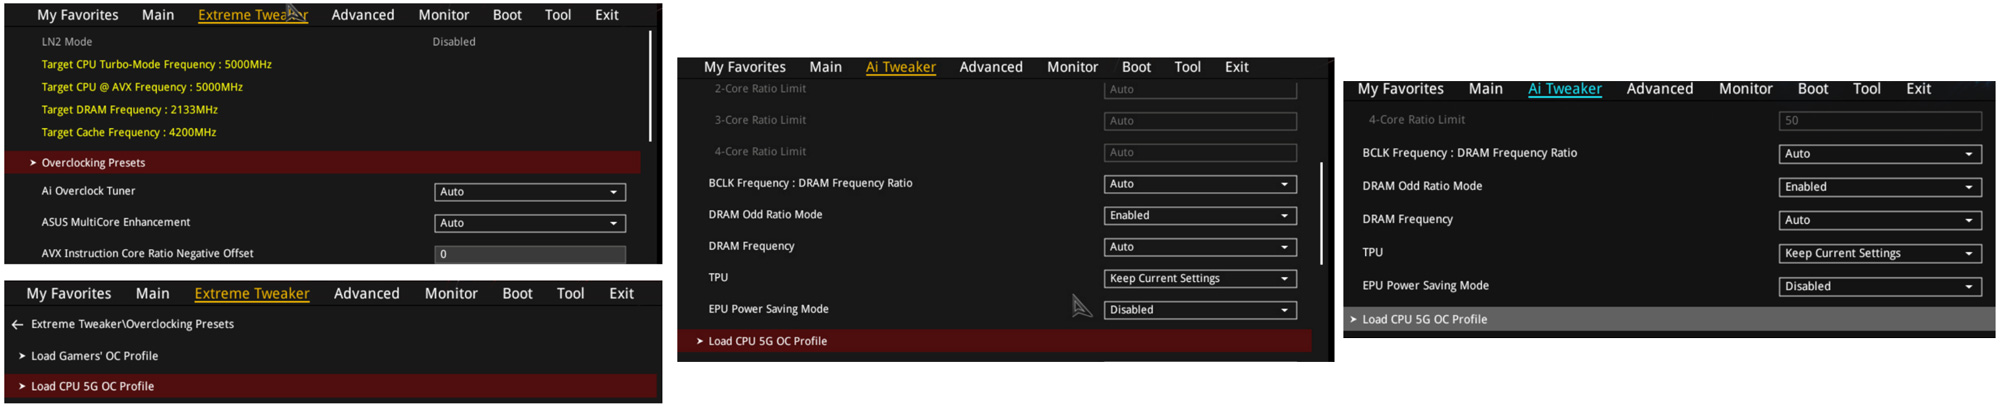The height and width of the screenshot is (408, 2000).
Task: Open Monitor tab in the 2-Core Ratio screen
Action: (1073, 67)
